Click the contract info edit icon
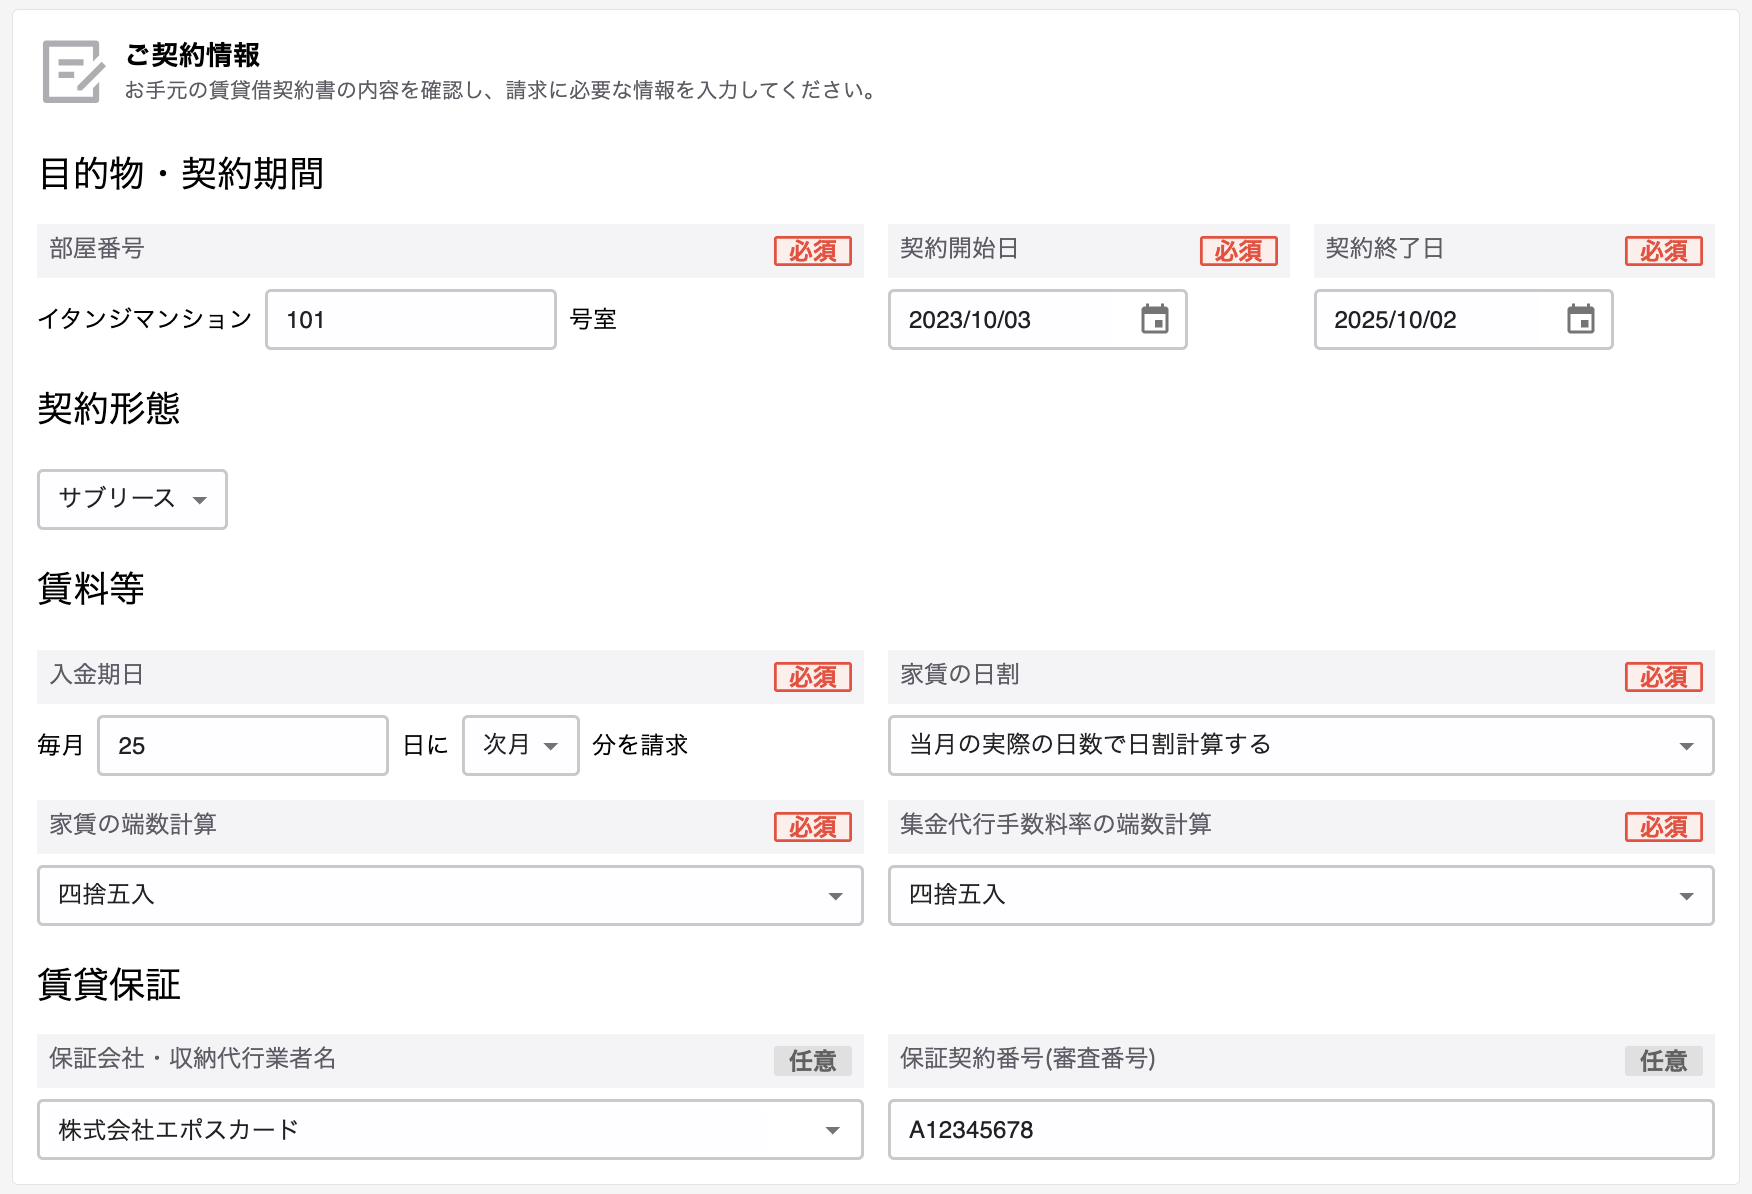This screenshot has width=1752, height=1194. click(74, 71)
